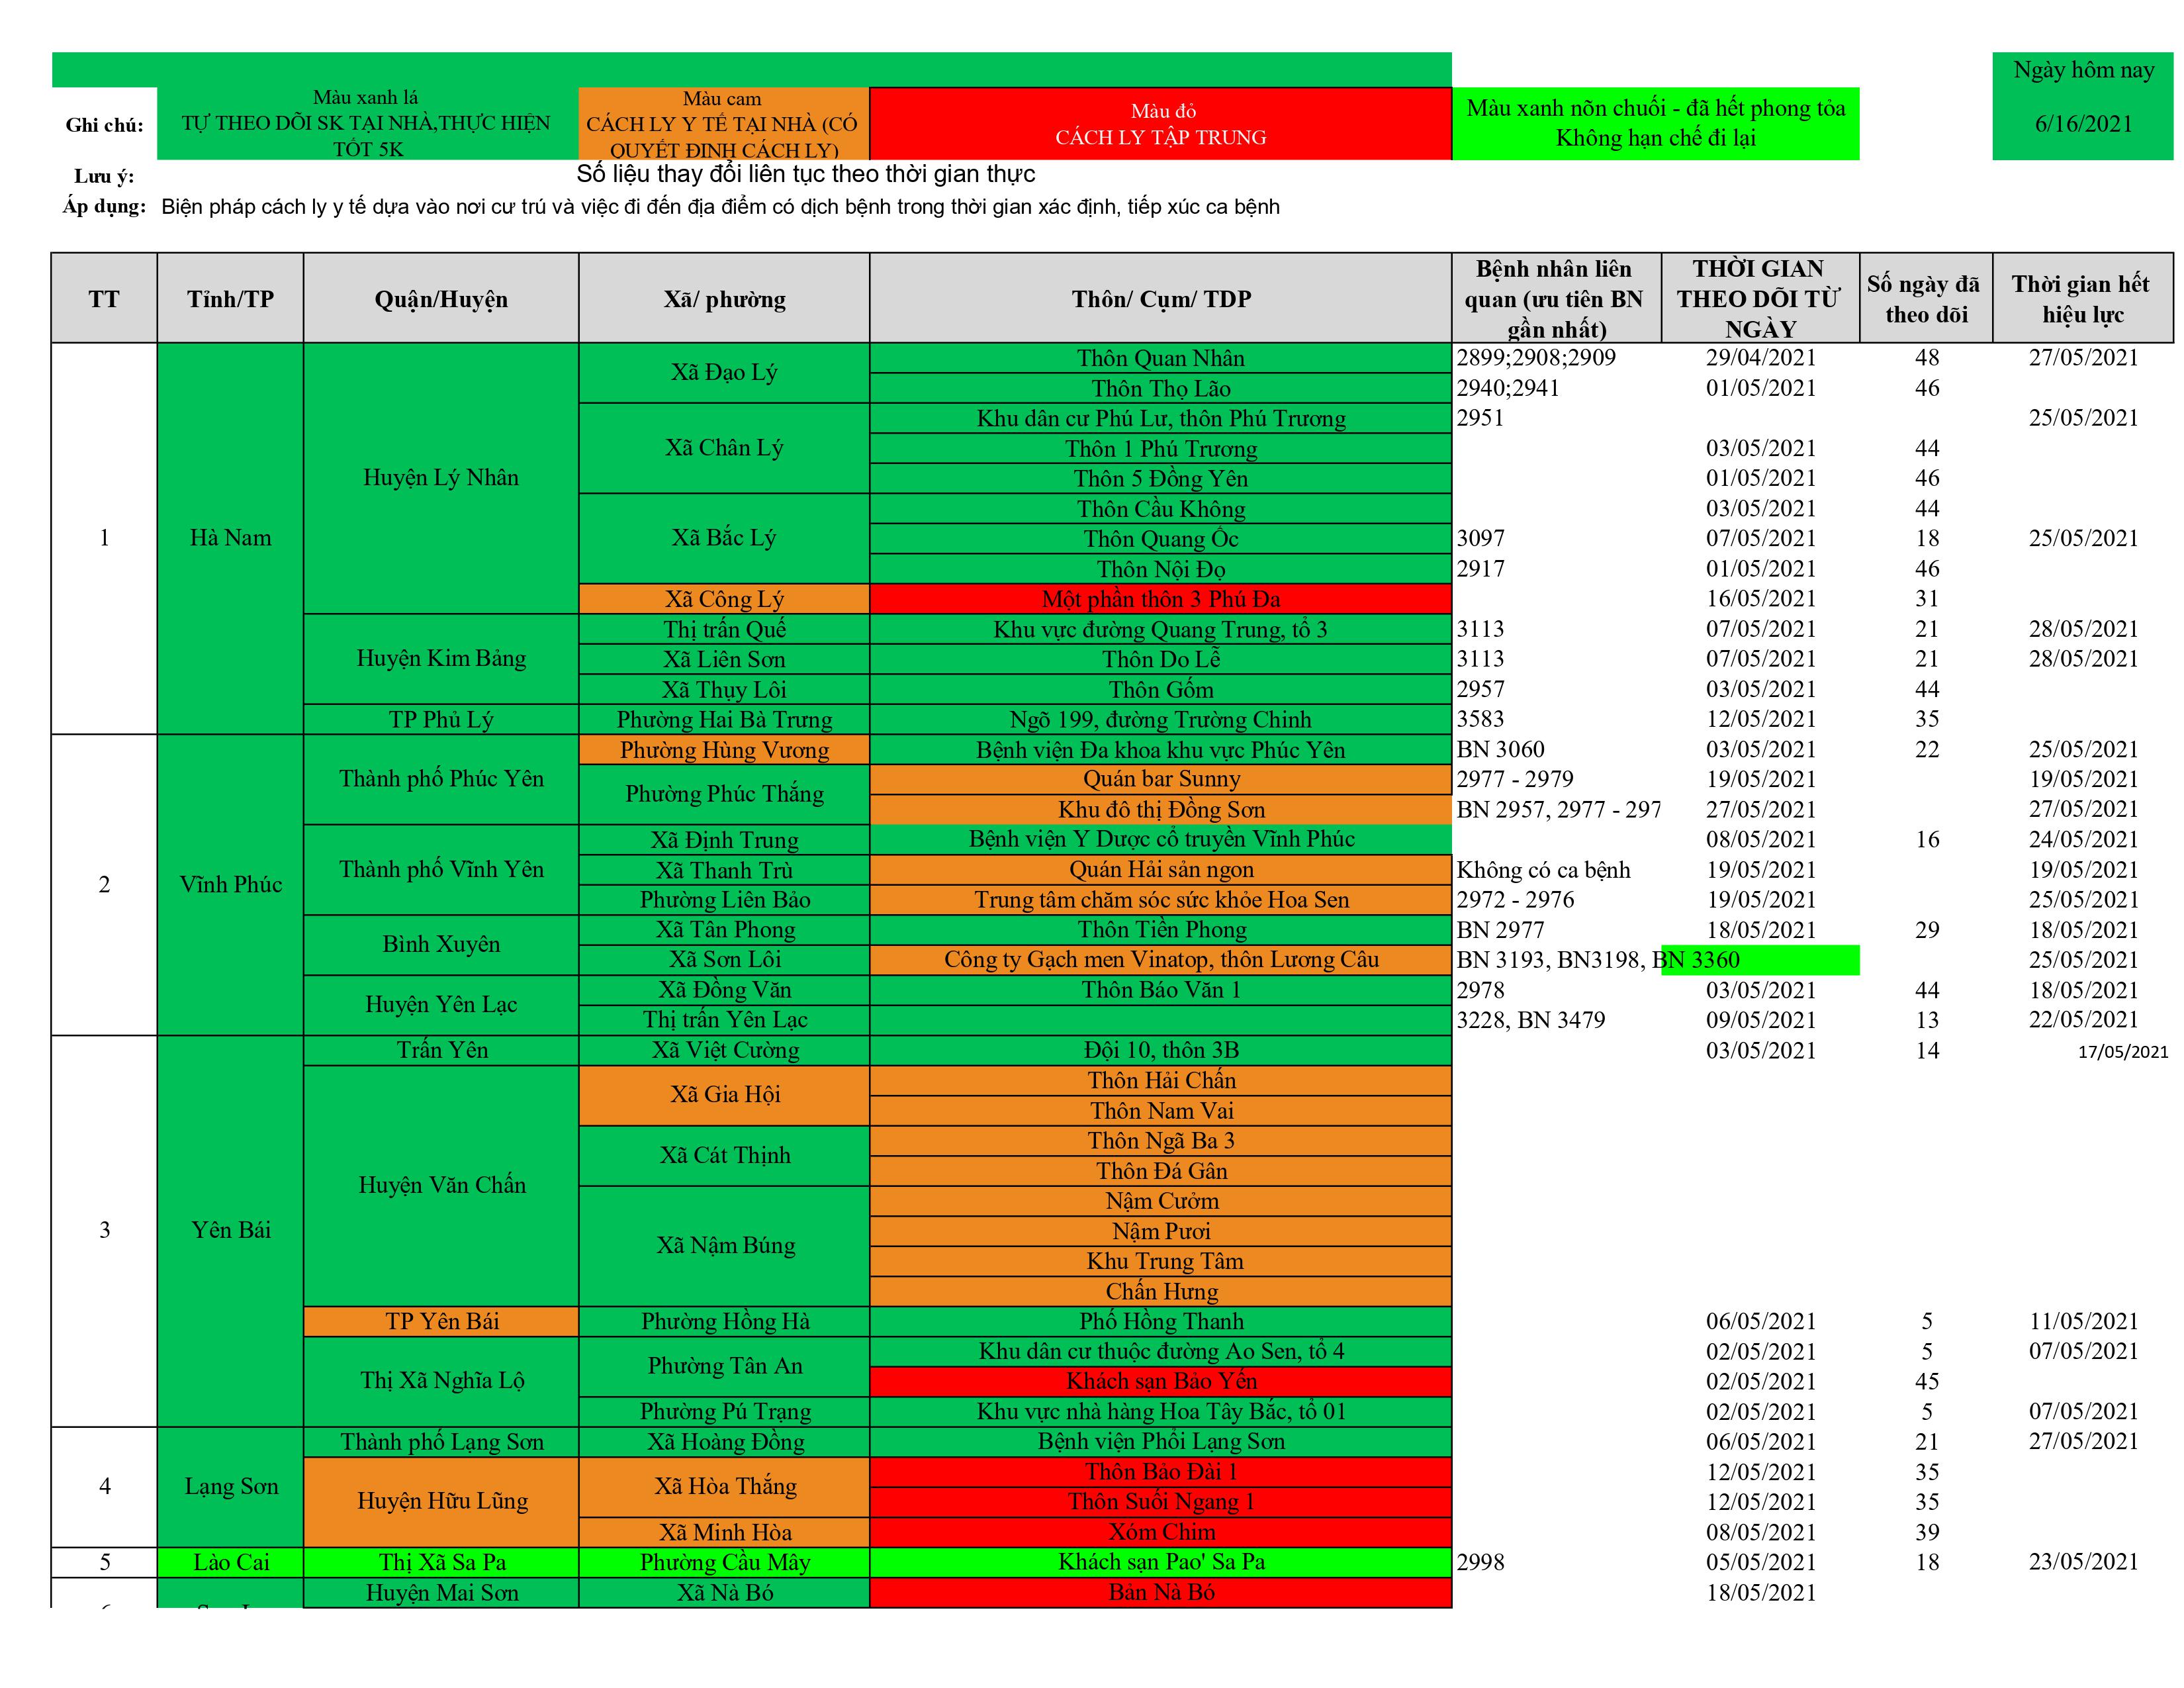Click the Hà Nam province cell
This screenshot has height=1688, width=2184.
(x=230, y=538)
